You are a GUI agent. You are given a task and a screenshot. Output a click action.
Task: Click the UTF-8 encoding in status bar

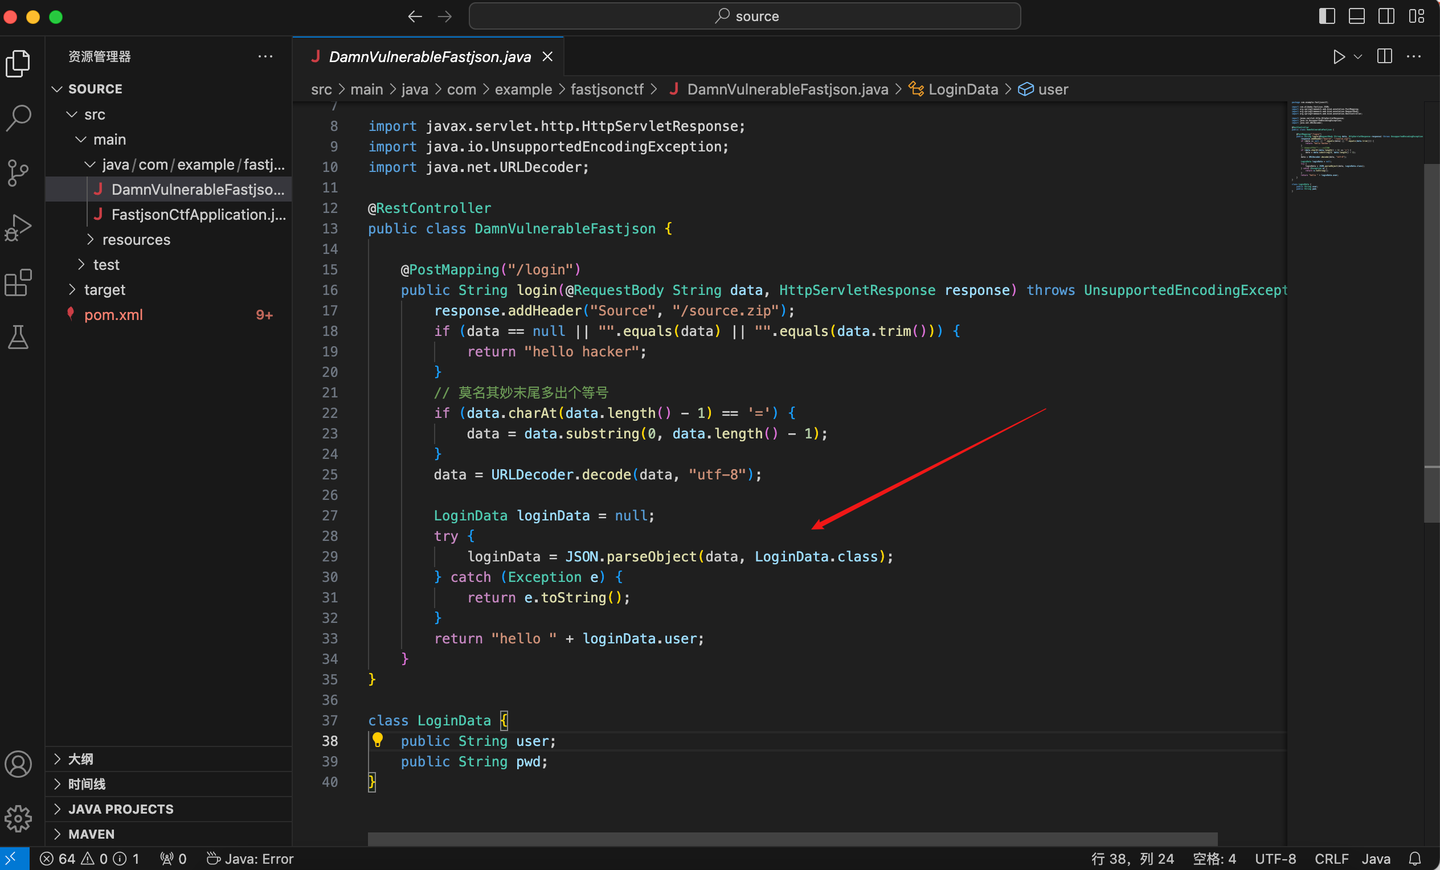1275,859
